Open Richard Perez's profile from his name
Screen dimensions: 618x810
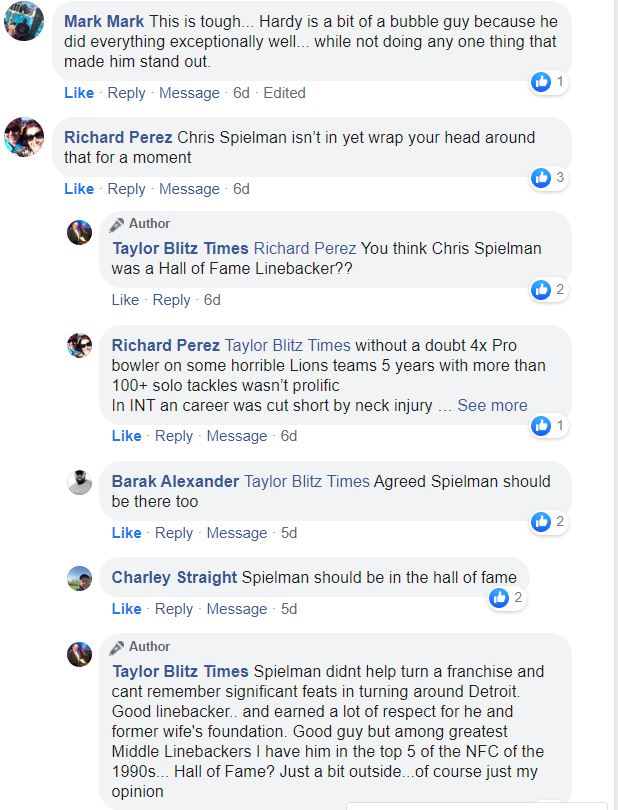click(x=114, y=137)
